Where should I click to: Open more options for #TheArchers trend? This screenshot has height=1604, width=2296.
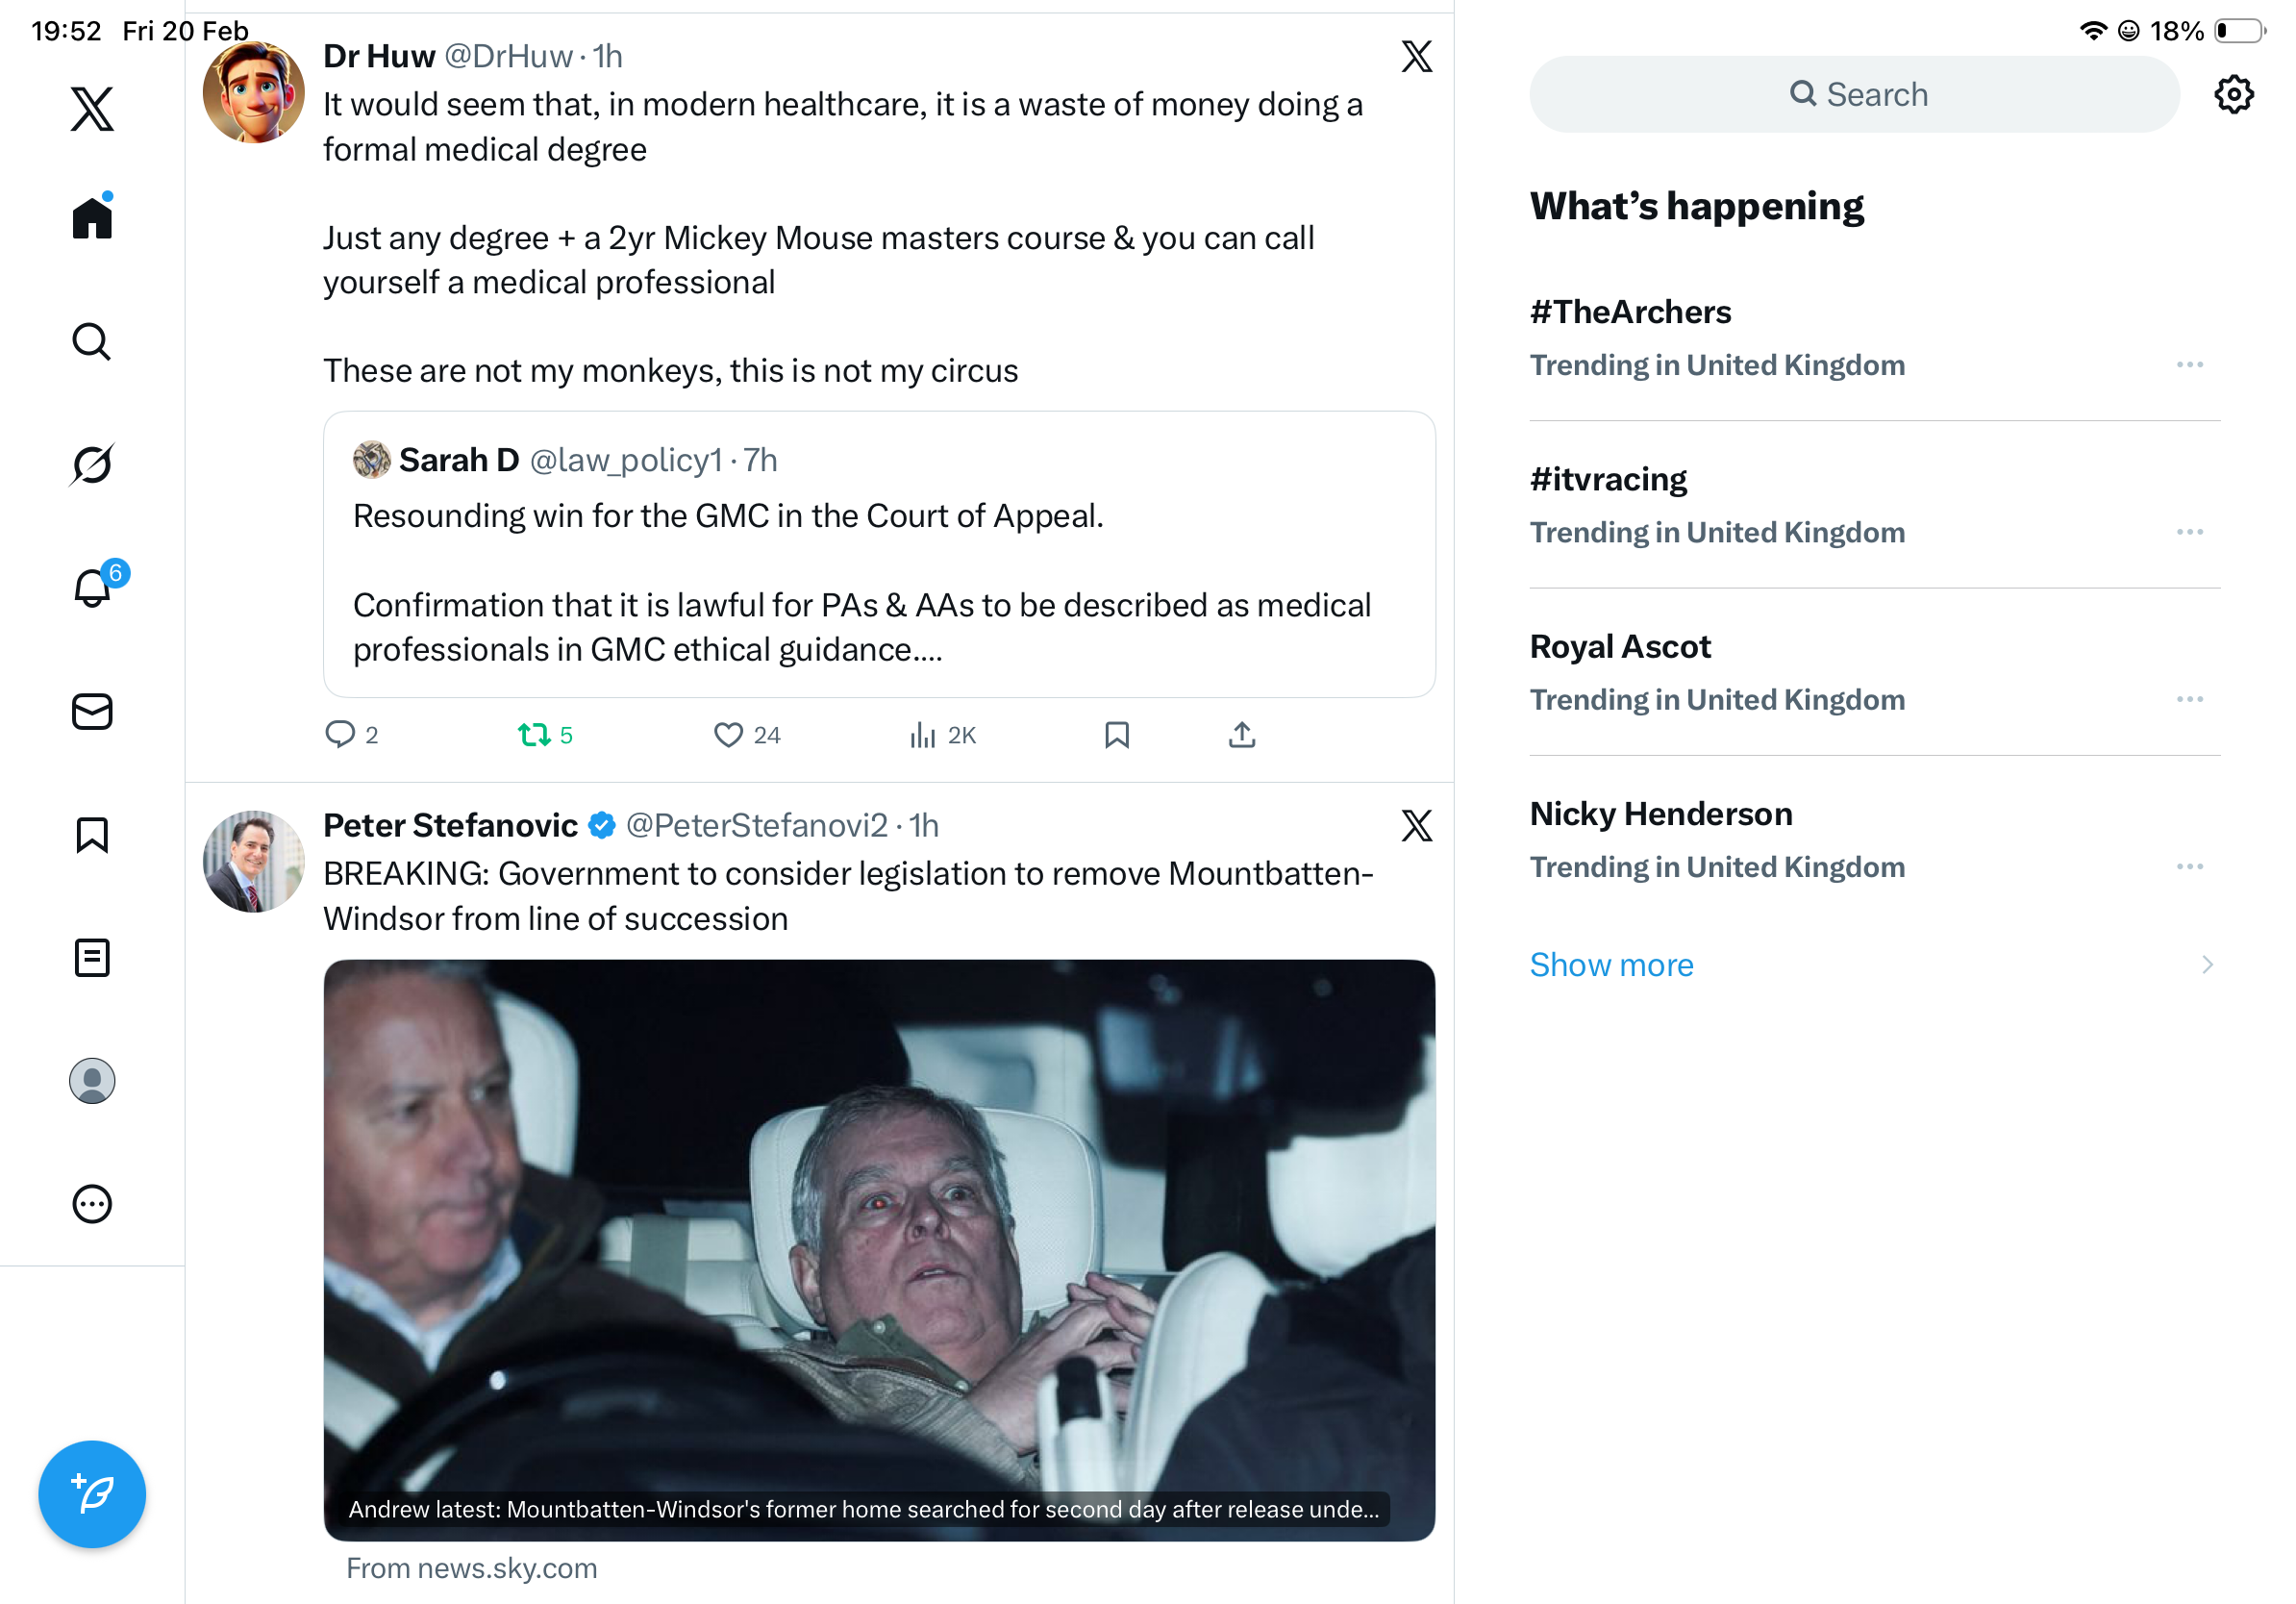[2189, 365]
